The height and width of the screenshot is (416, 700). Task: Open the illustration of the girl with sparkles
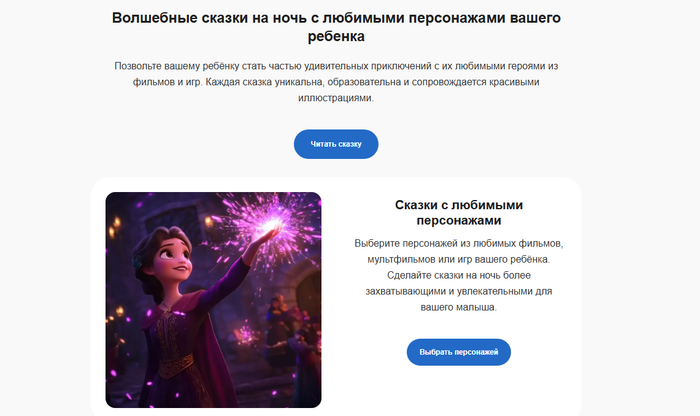click(x=213, y=300)
